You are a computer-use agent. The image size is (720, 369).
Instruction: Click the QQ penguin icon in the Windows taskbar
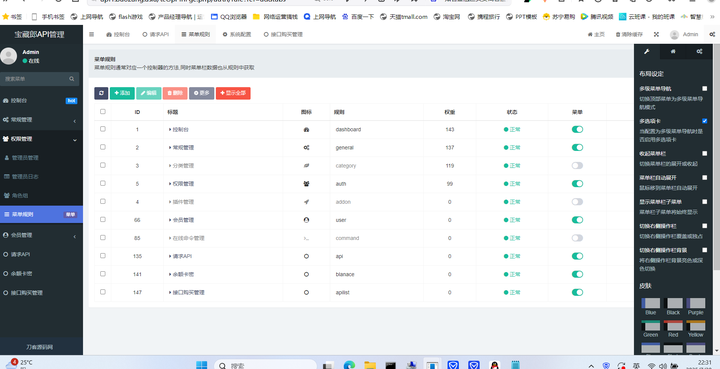(494, 365)
